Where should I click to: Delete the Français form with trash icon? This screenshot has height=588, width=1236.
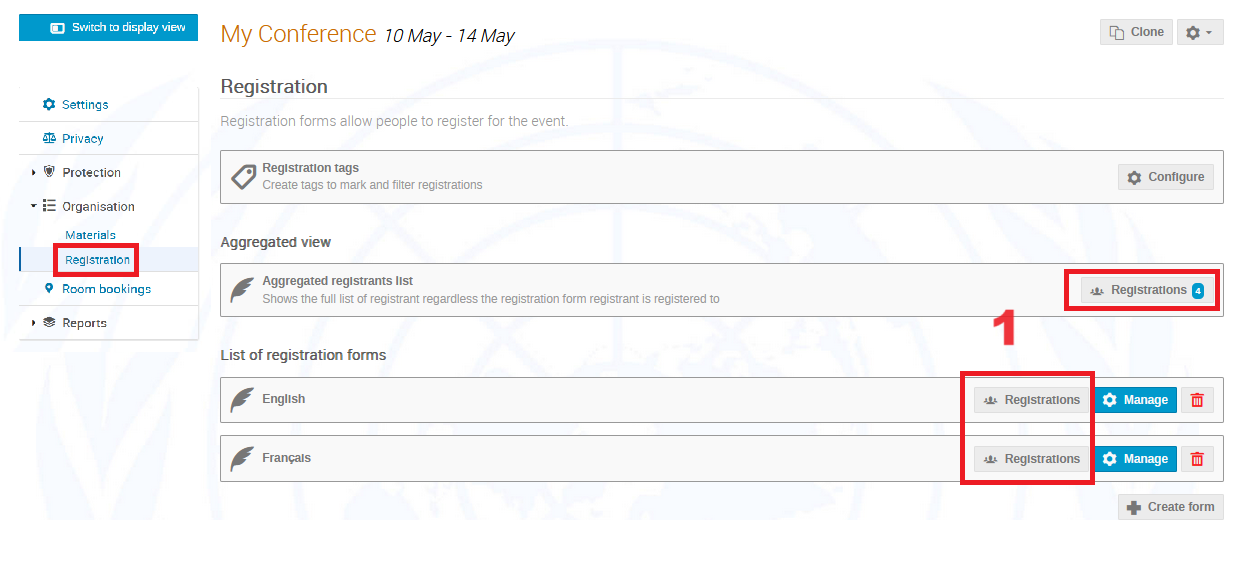pos(1197,459)
